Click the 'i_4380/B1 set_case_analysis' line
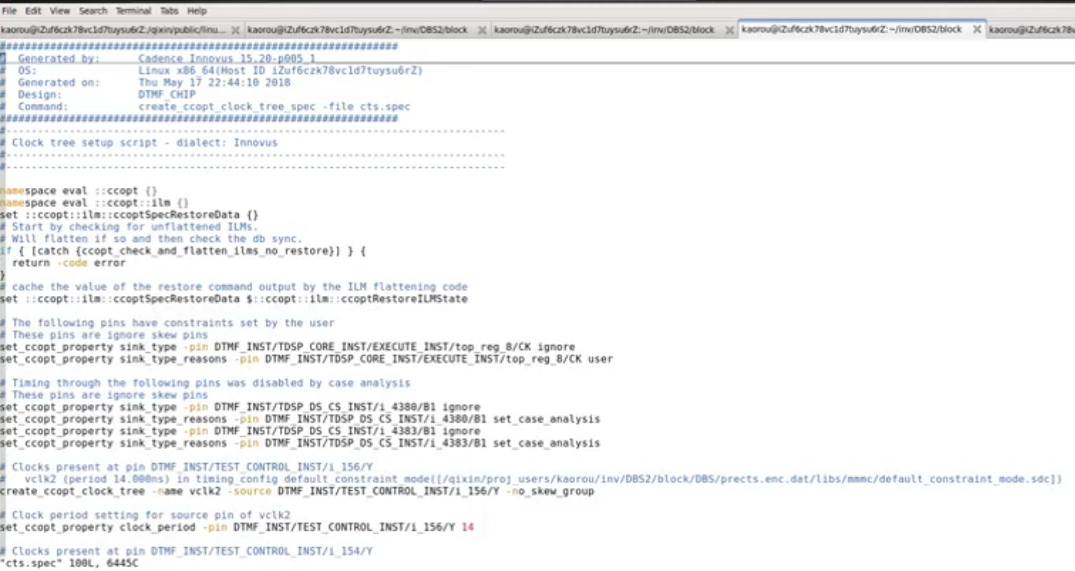The width and height of the screenshot is (1075, 571). tap(300, 419)
